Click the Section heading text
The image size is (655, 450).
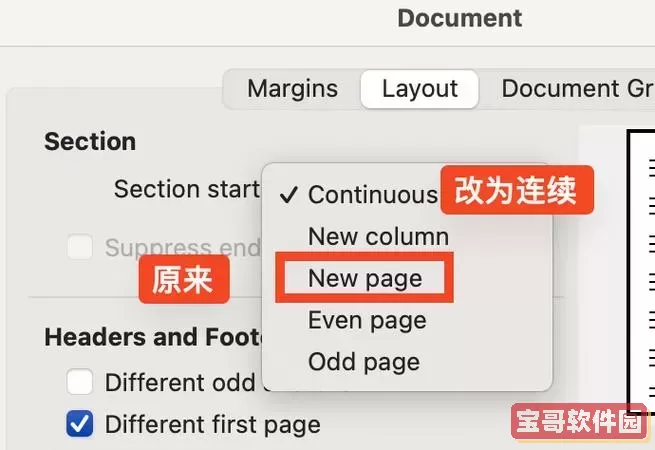(90, 141)
